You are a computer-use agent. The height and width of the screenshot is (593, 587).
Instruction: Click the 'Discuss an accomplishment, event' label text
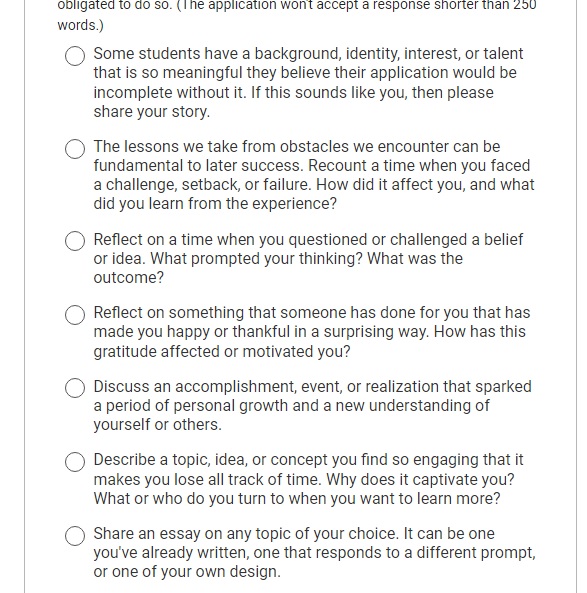coord(313,405)
